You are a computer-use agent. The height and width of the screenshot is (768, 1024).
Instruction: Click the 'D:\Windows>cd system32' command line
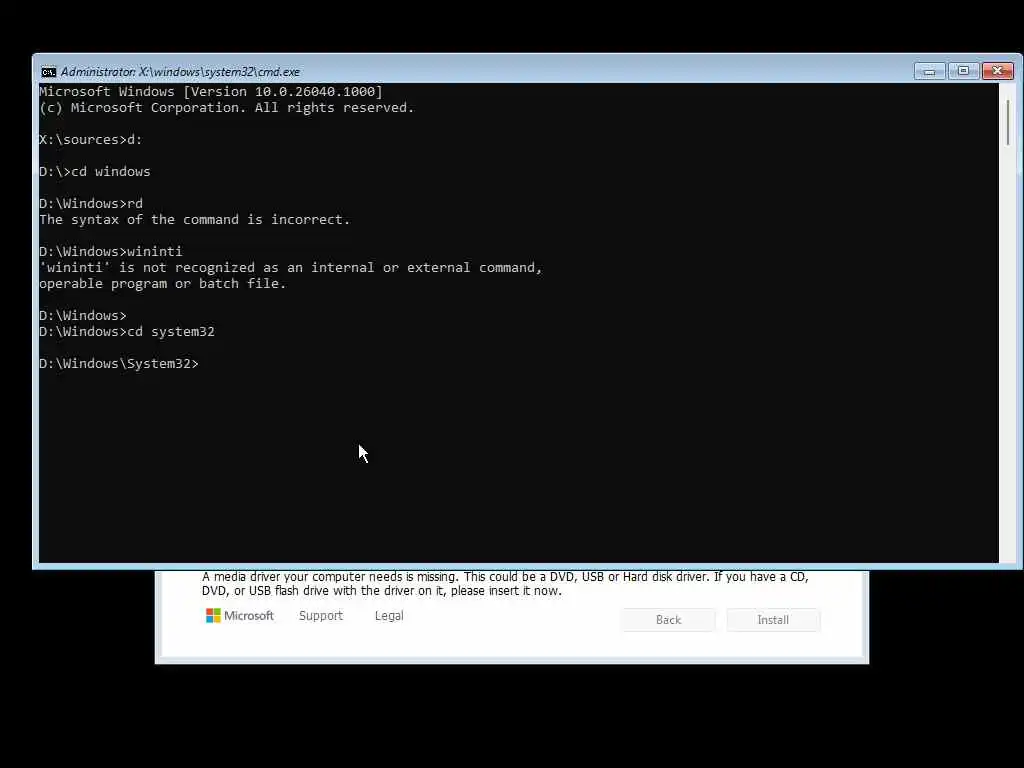pyautogui.click(x=127, y=331)
